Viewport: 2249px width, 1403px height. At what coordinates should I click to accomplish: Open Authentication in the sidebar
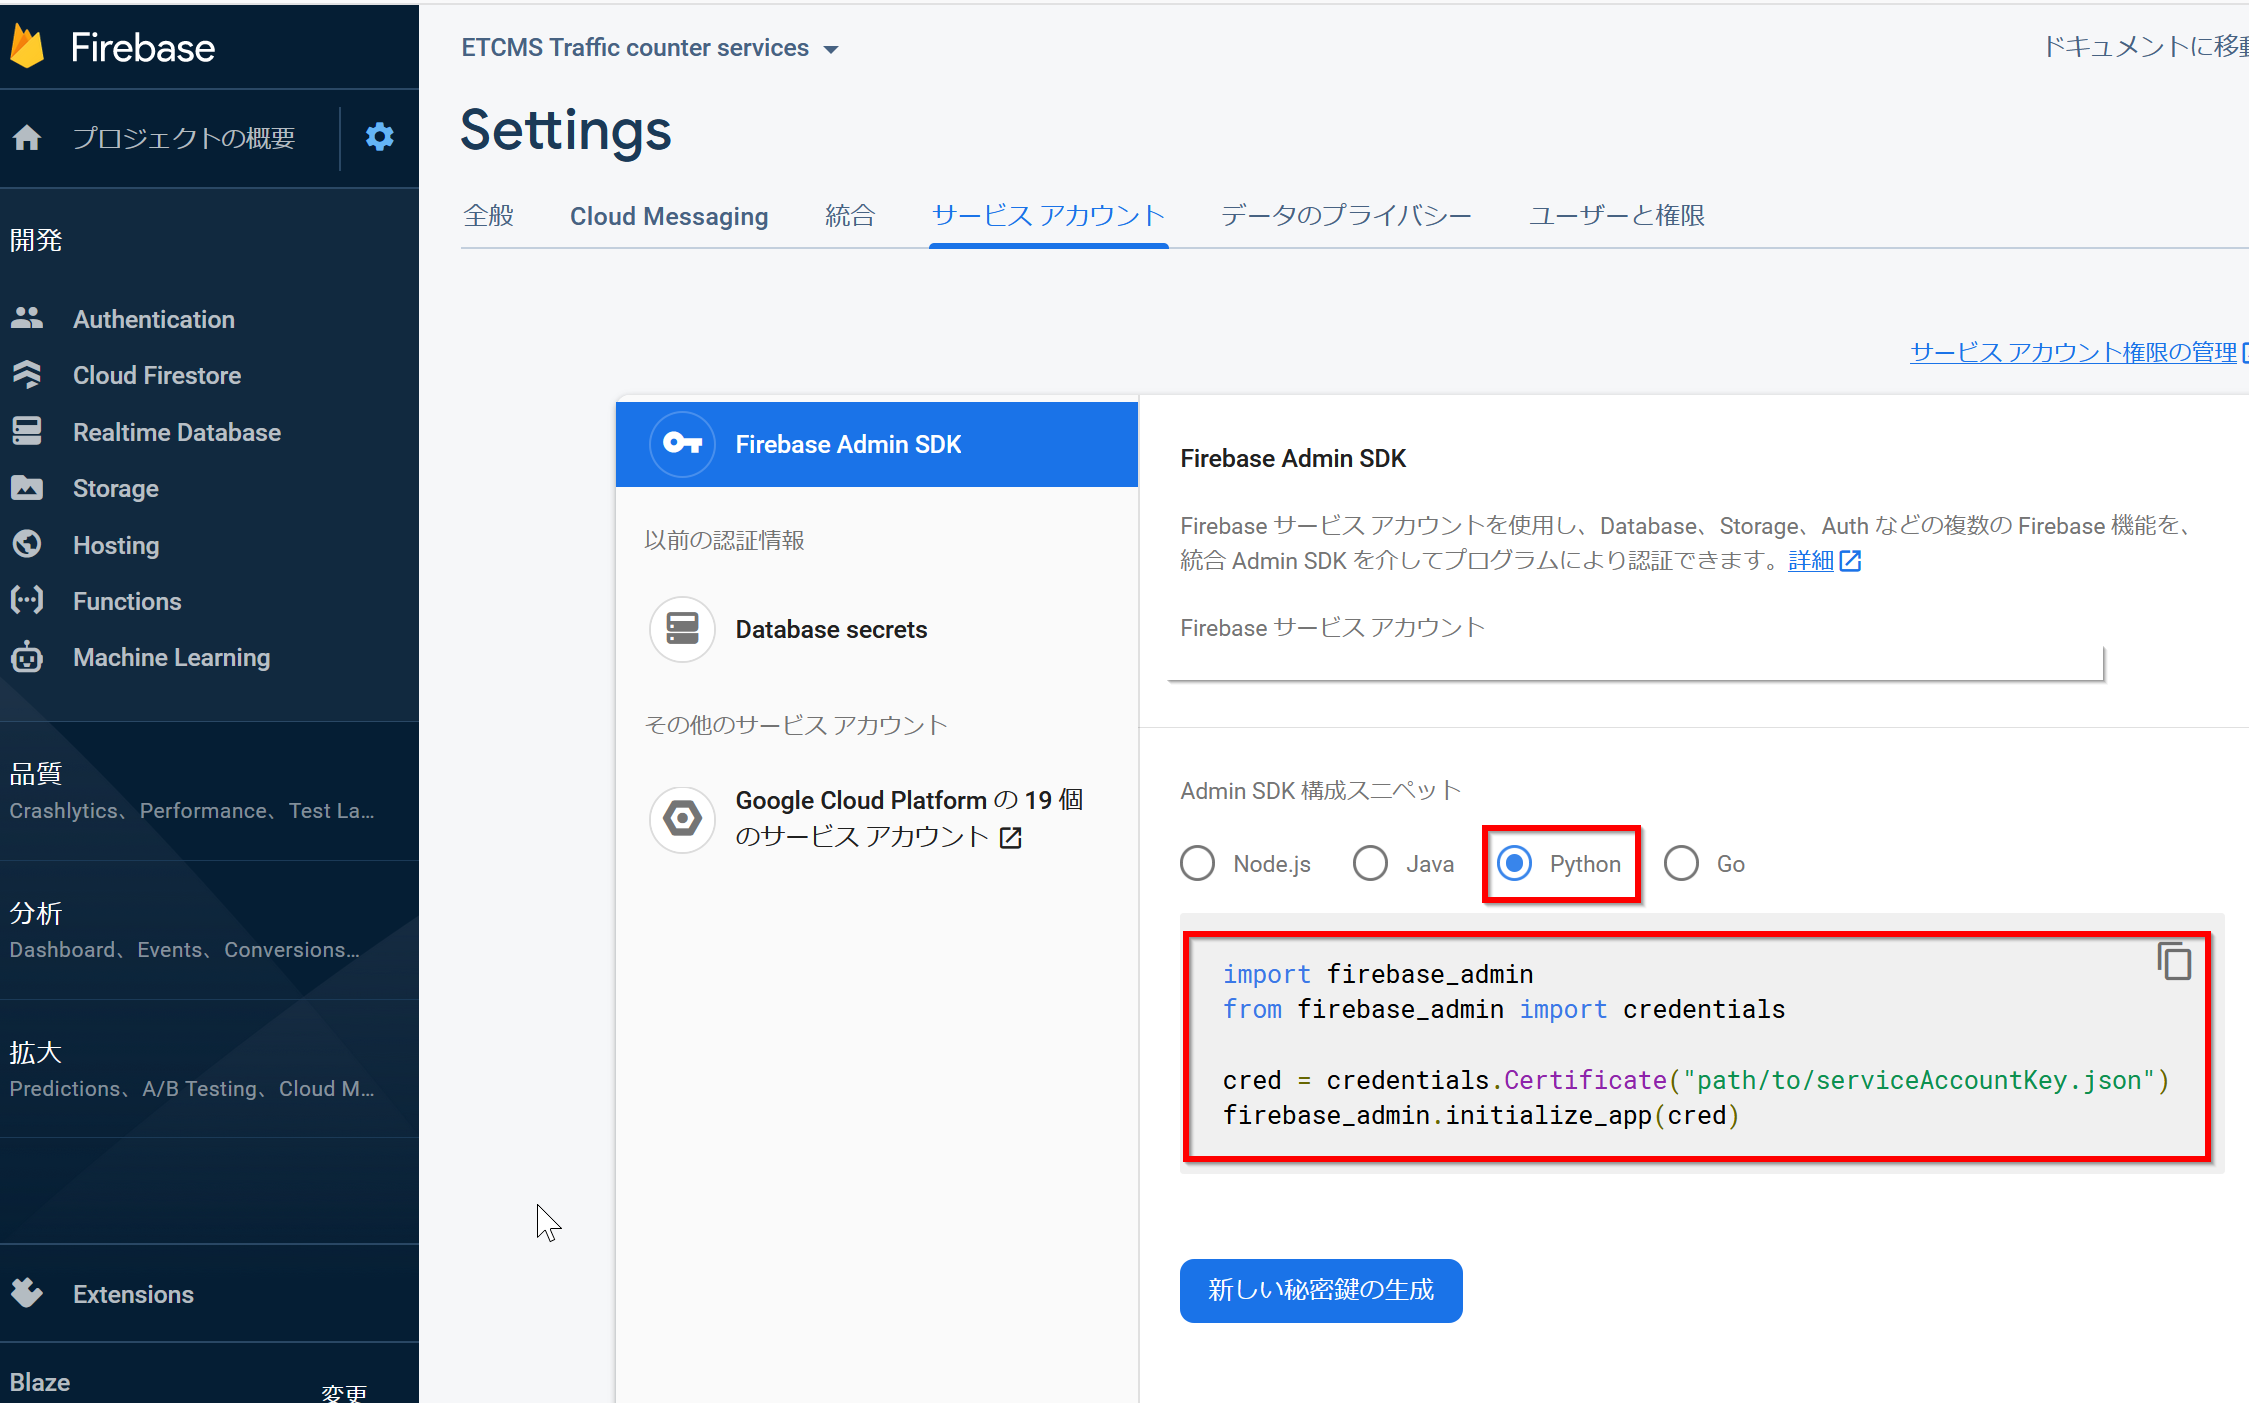point(154,319)
